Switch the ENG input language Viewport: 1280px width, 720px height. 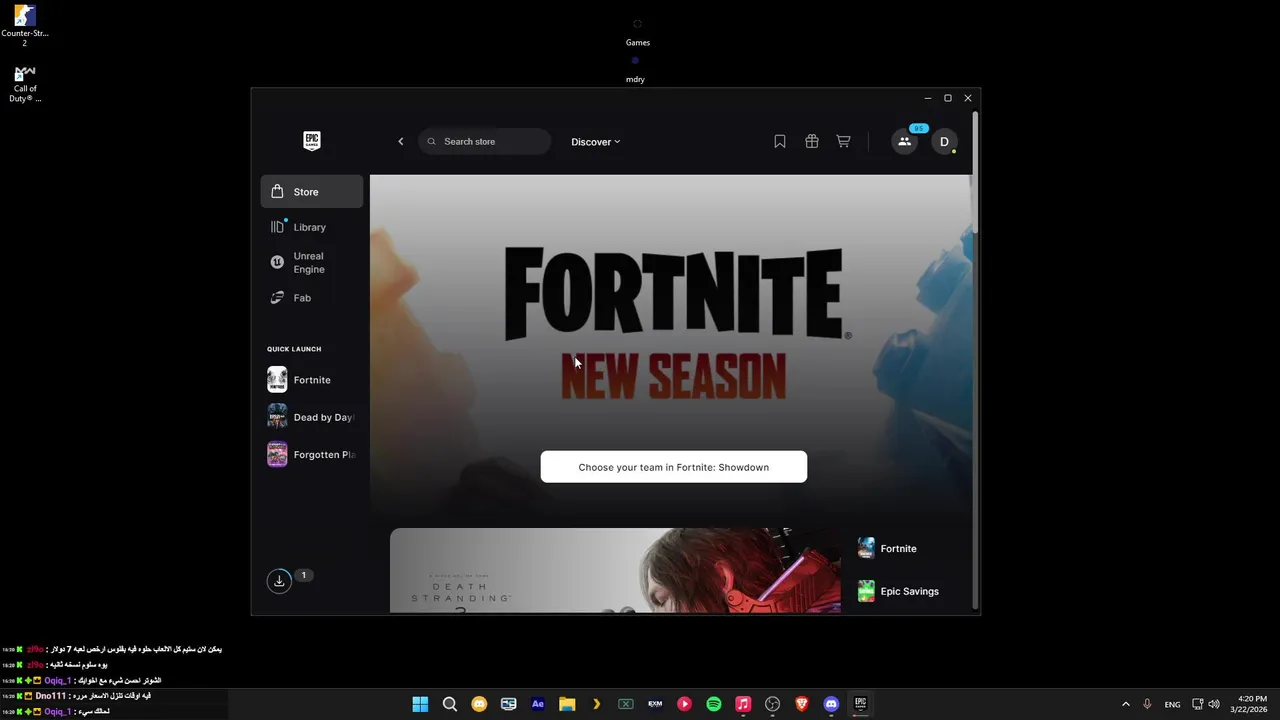(1172, 704)
